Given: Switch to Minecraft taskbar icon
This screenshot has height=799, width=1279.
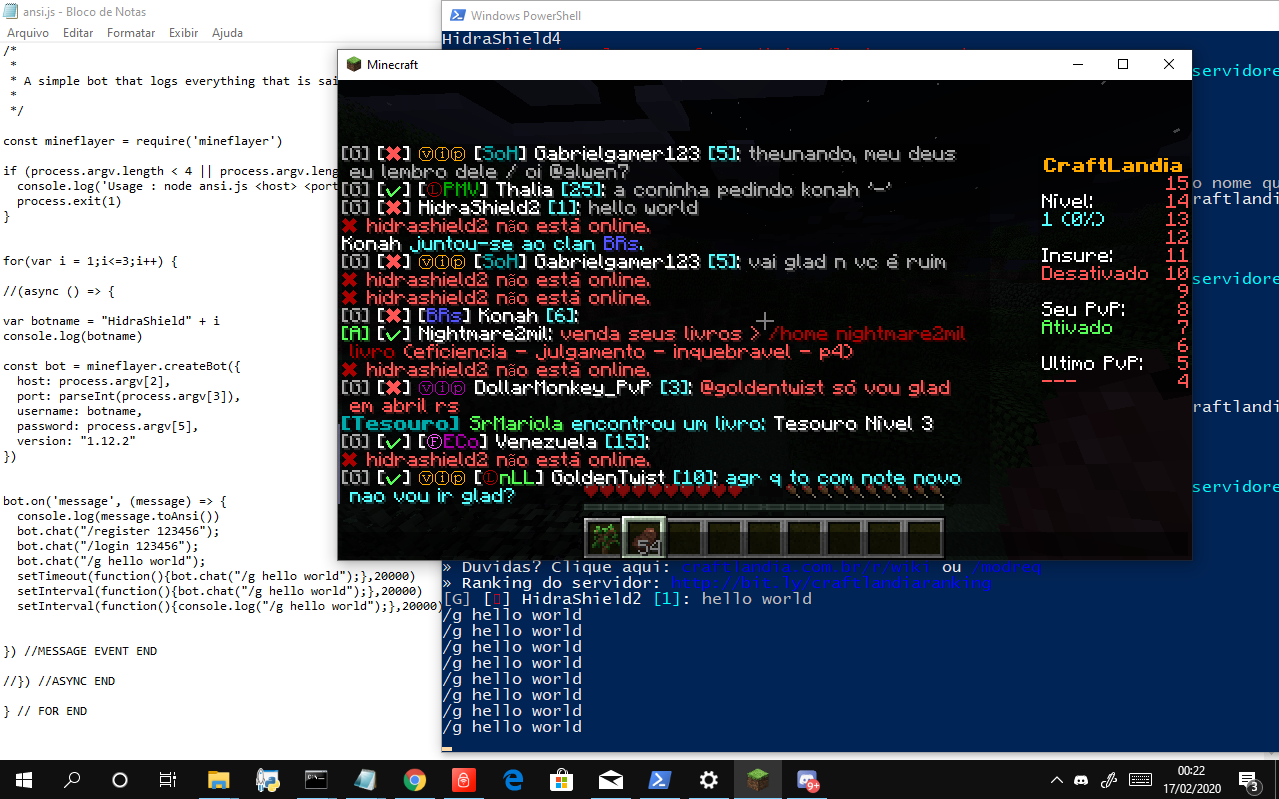Looking at the screenshot, I should click(757, 780).
